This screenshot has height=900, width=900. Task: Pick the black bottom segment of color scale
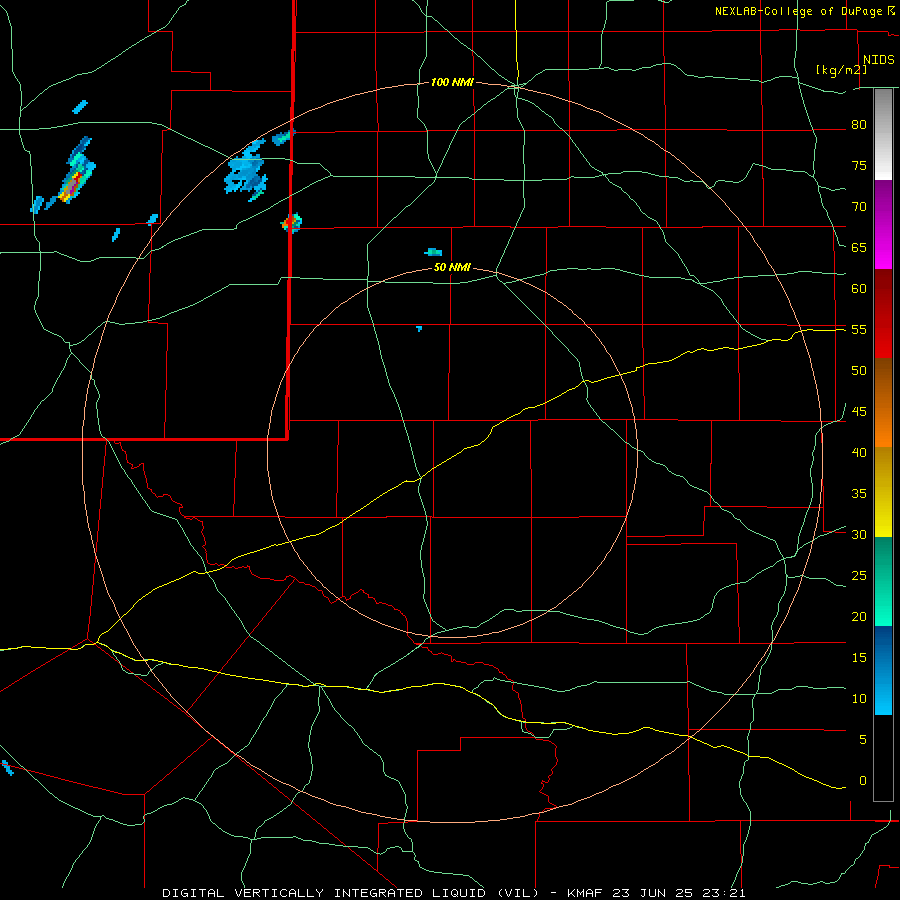(x=883, y=758)
